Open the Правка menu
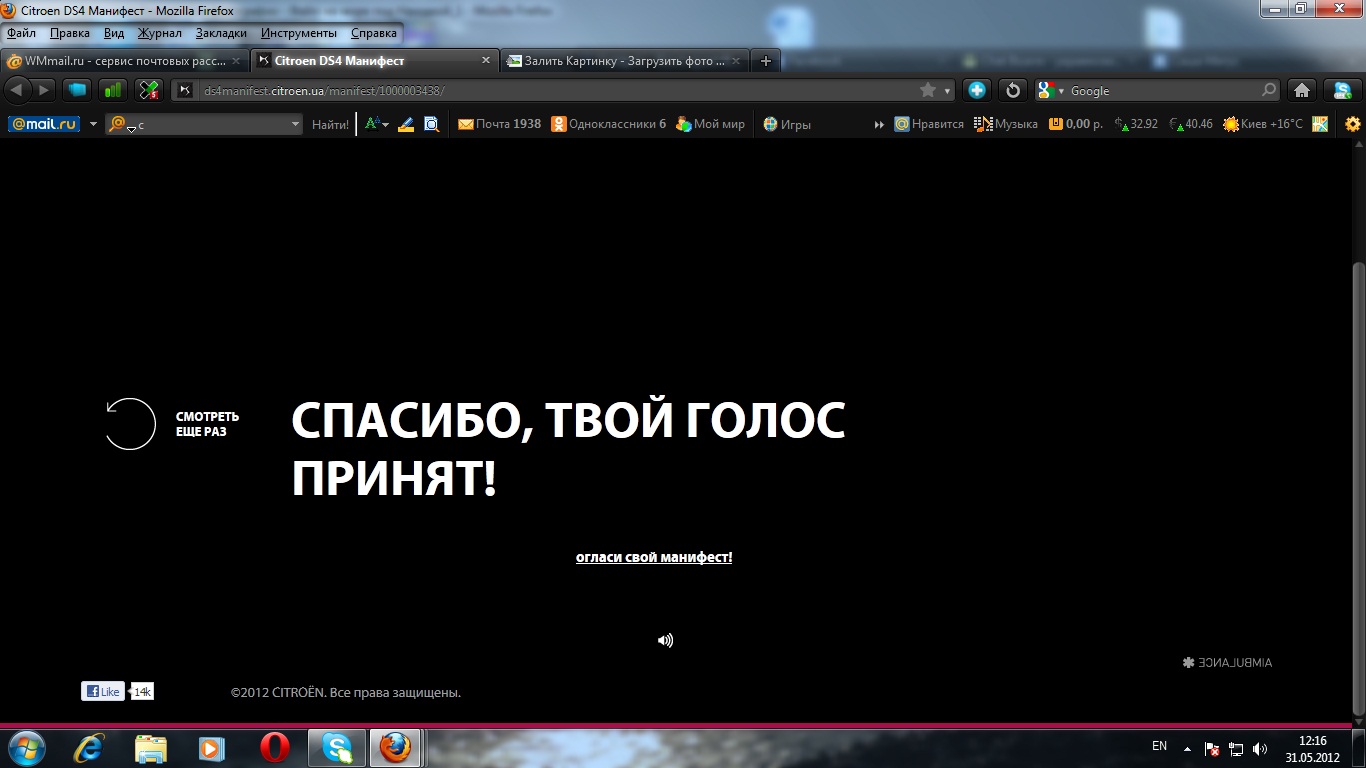The height and width of the screenshot is (768, 1366). (x=70, y=33)
